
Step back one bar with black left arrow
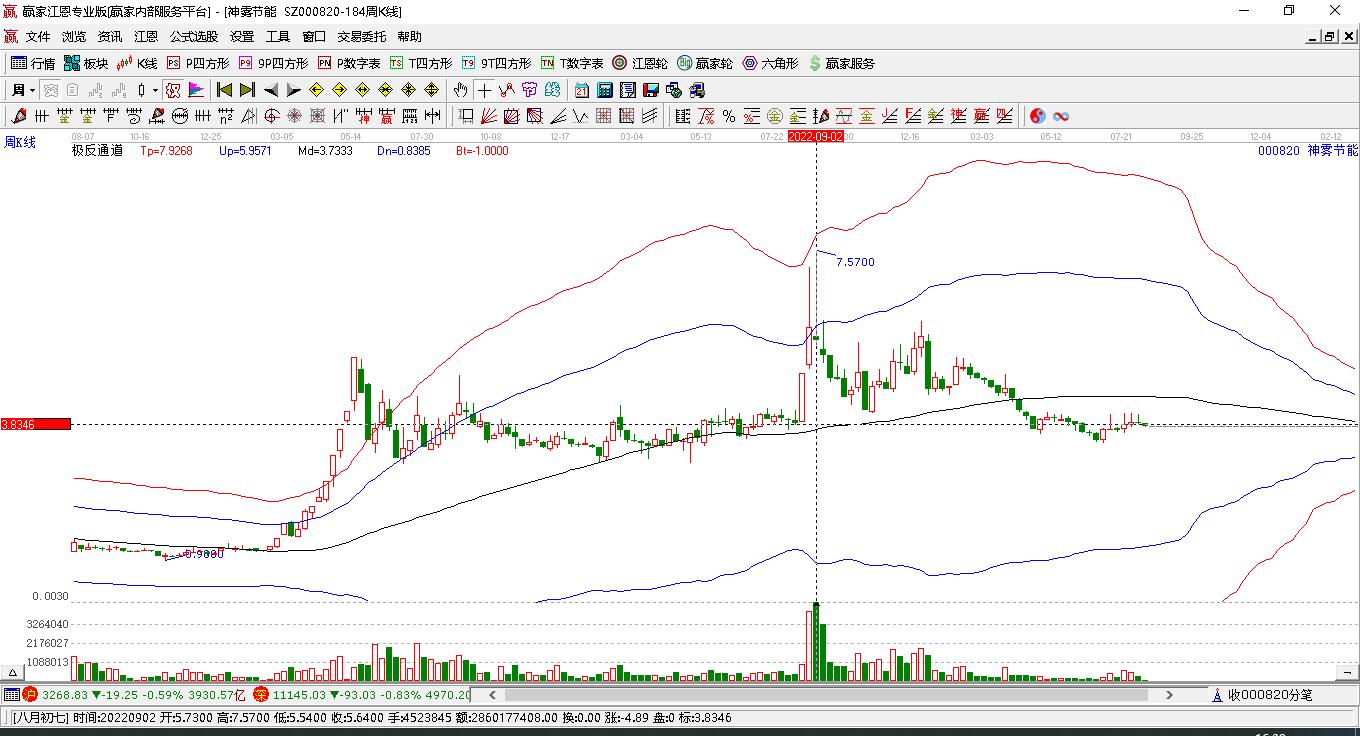[x=271, y=90]
